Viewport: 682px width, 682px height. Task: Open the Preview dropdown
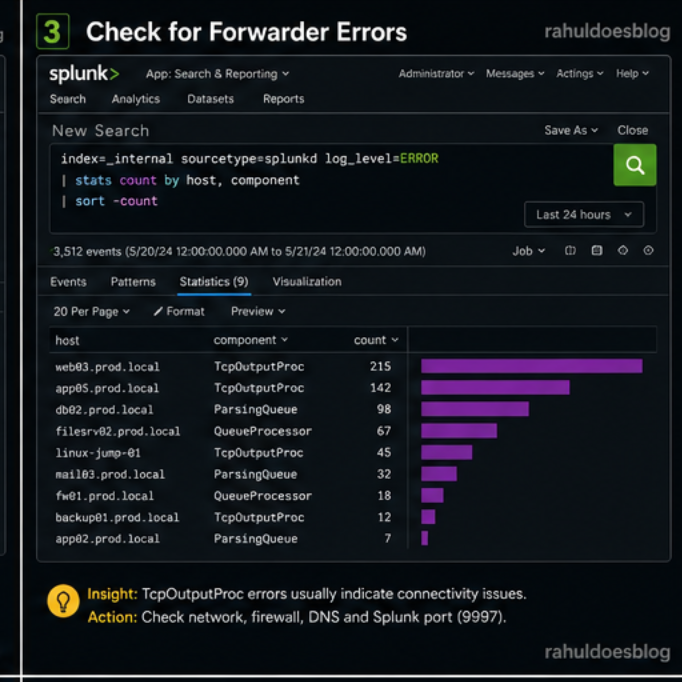tap(258, 311)
